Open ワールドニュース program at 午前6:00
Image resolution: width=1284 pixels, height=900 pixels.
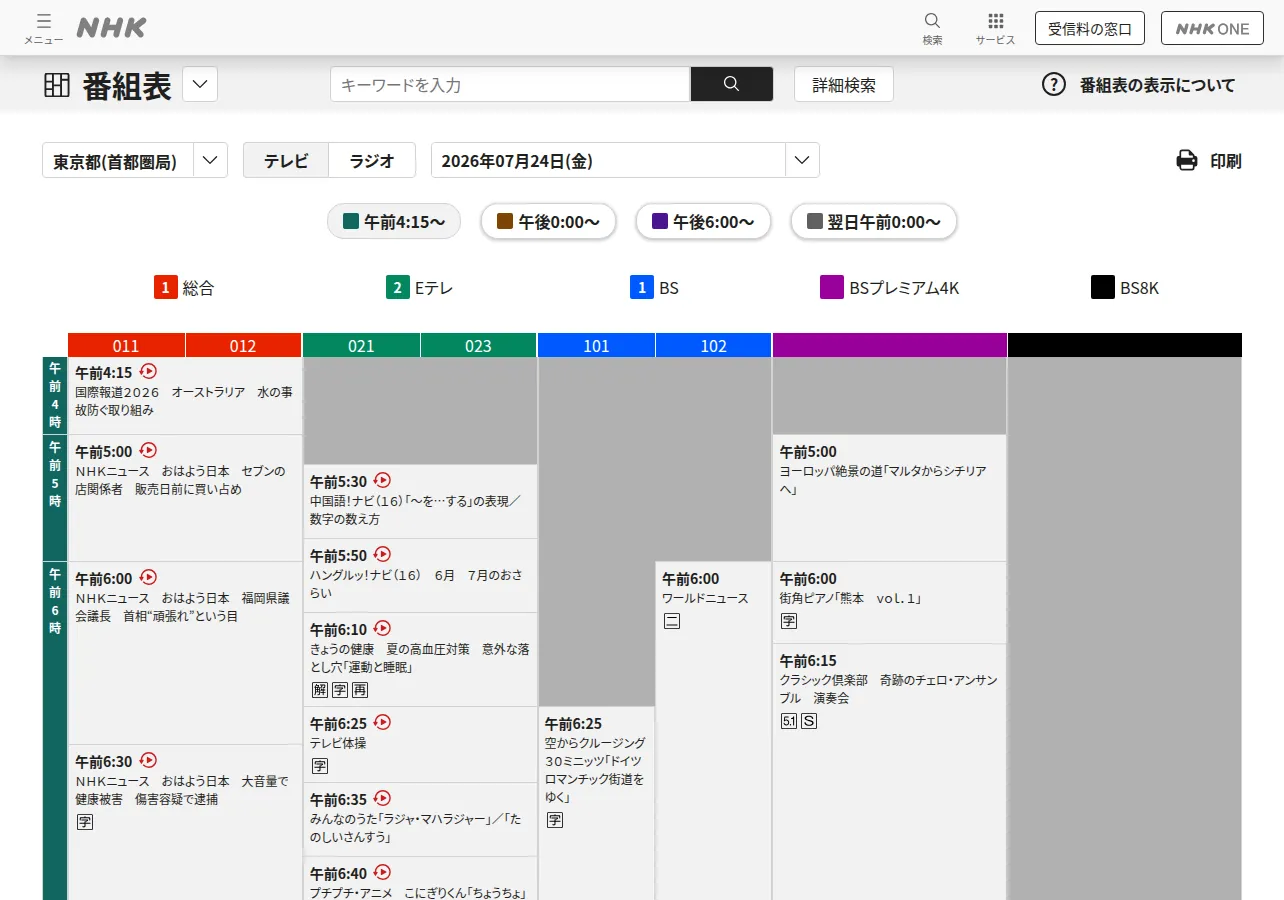click(713, 730)
